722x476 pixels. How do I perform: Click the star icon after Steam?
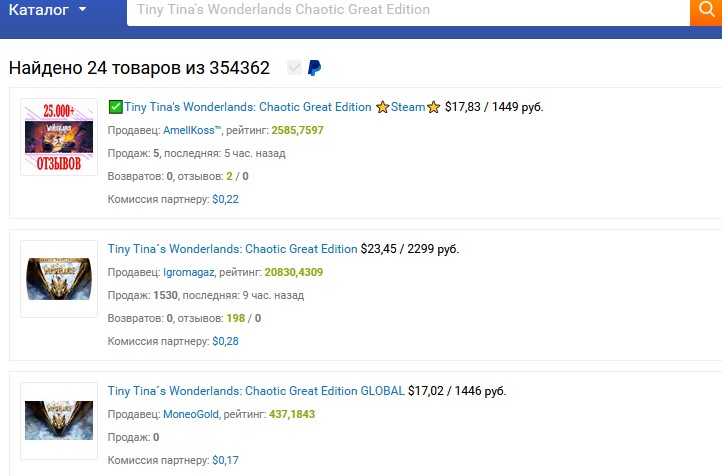(x=433, y=107)
